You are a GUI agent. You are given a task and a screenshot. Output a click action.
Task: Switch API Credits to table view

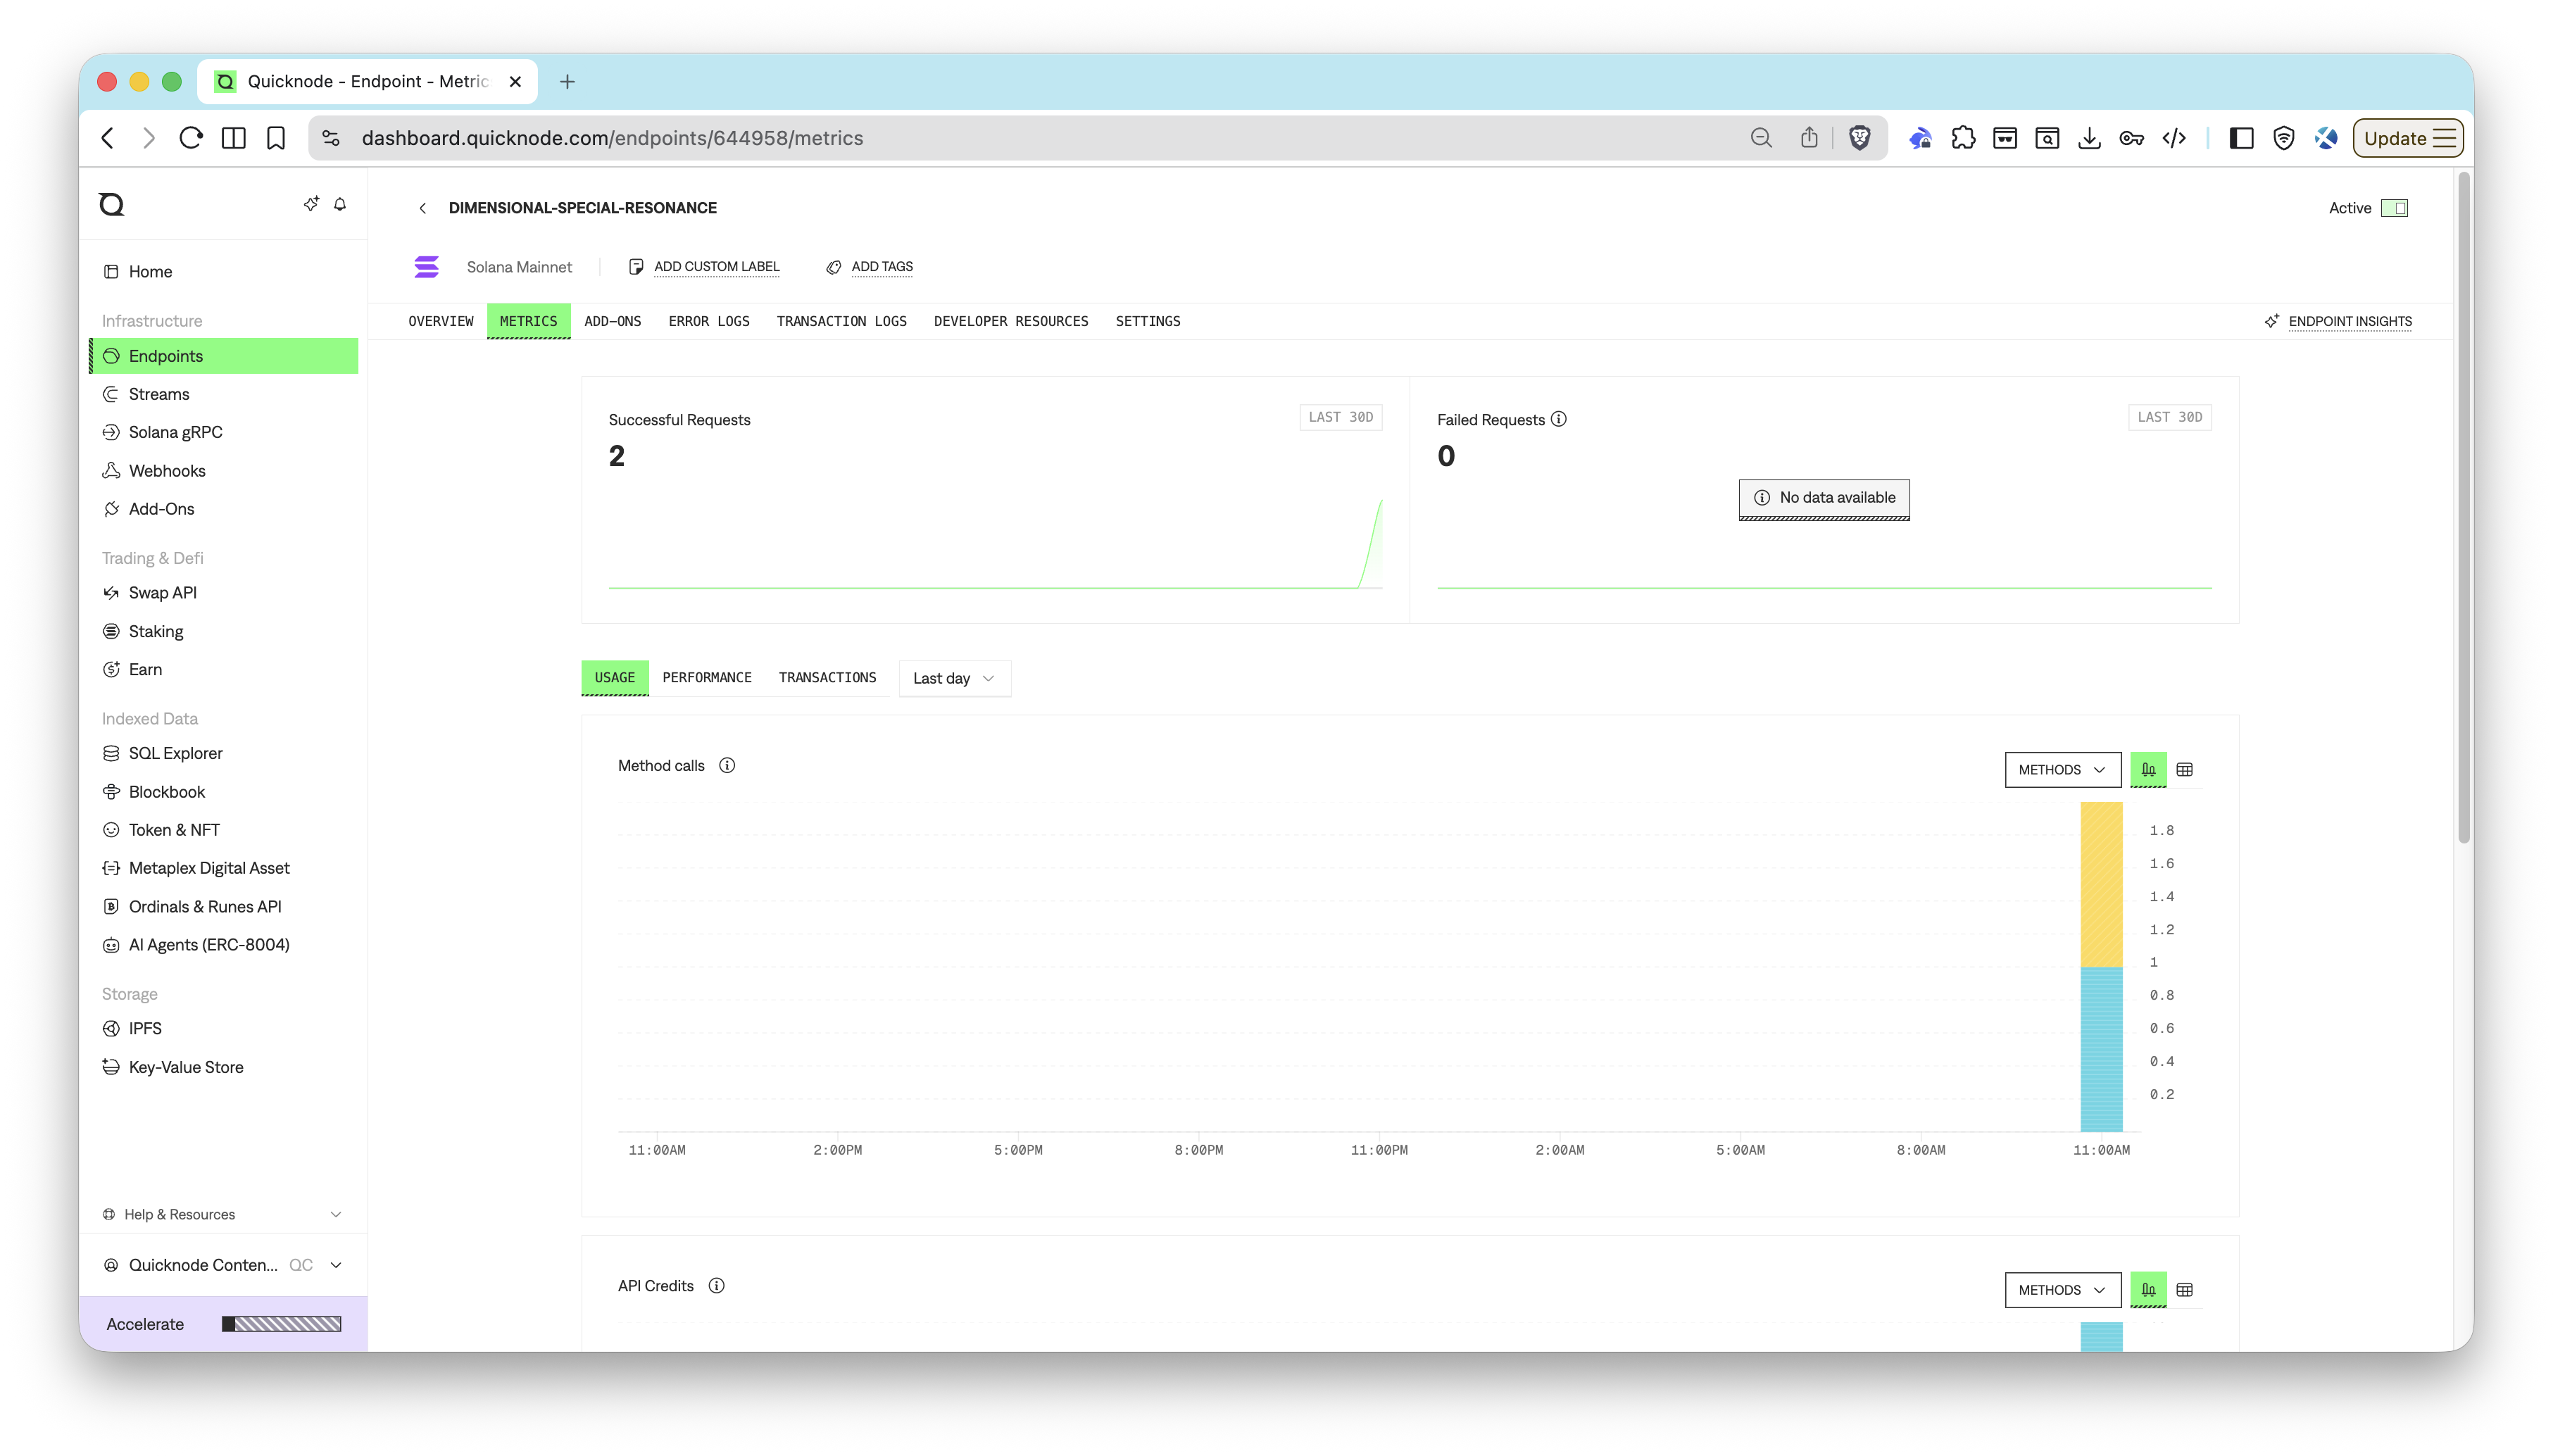(2185, 1290)
